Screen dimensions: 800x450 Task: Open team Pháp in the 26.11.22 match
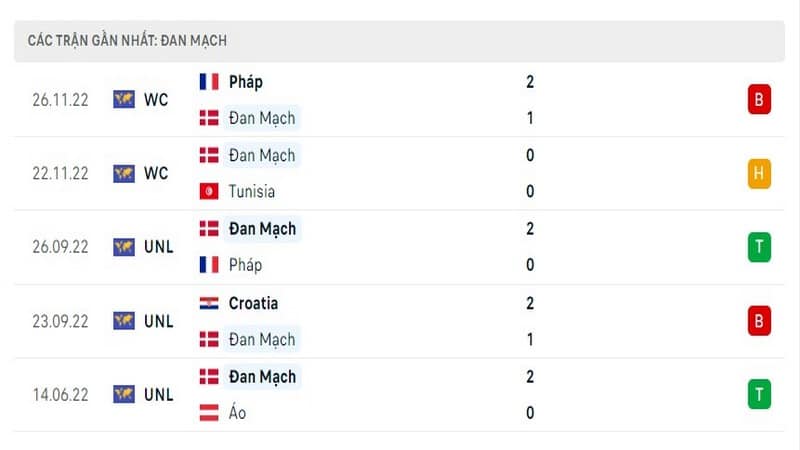click(x=245, y=82)
